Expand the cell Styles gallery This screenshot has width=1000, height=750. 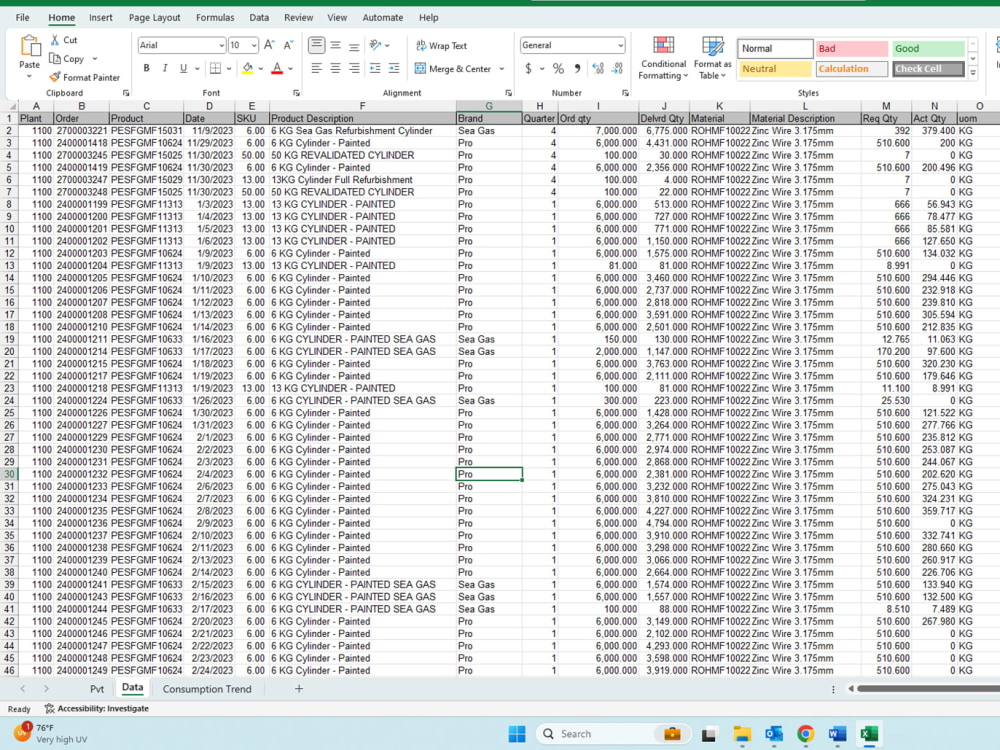click(x=973, y=73)
